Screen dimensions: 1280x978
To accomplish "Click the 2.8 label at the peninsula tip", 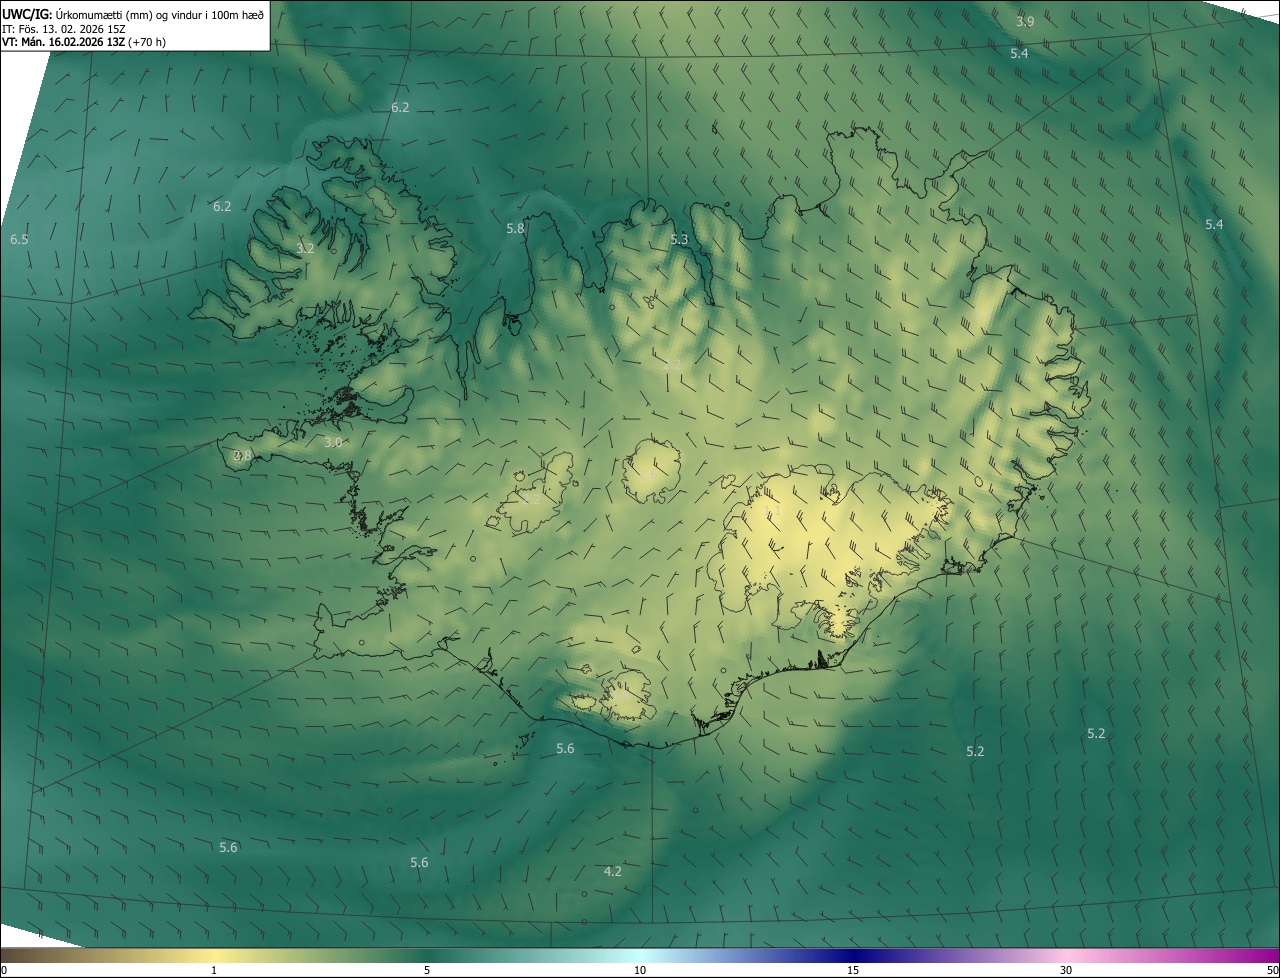I will coord(242,455).
